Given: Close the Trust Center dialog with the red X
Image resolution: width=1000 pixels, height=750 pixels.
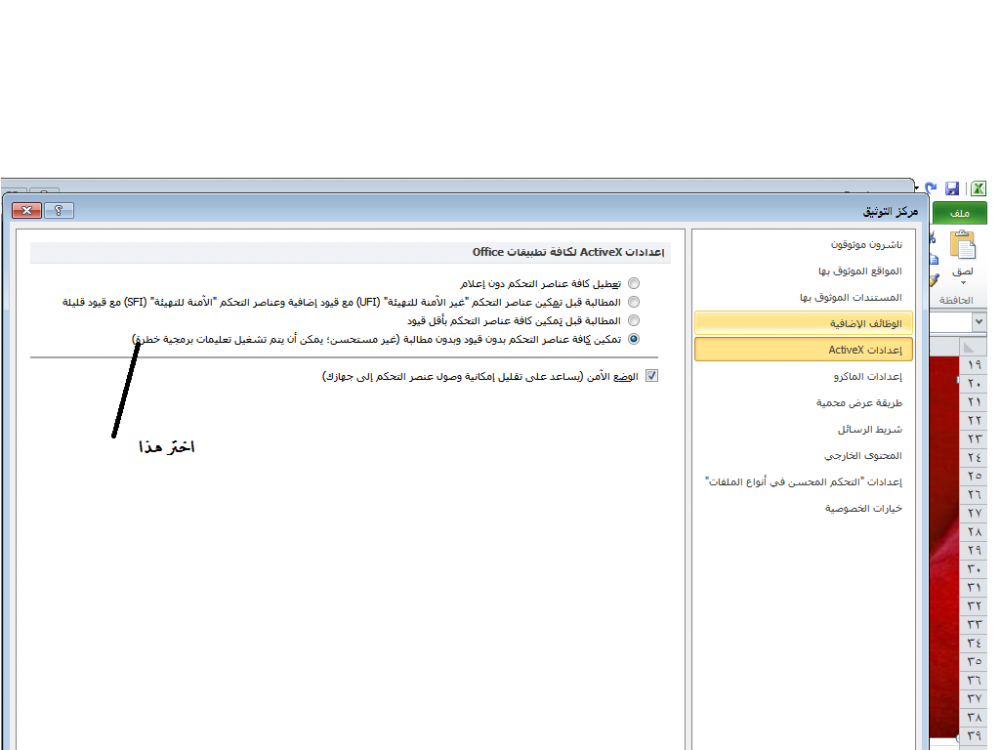Looking at the screenshot, I should point(27,210).
